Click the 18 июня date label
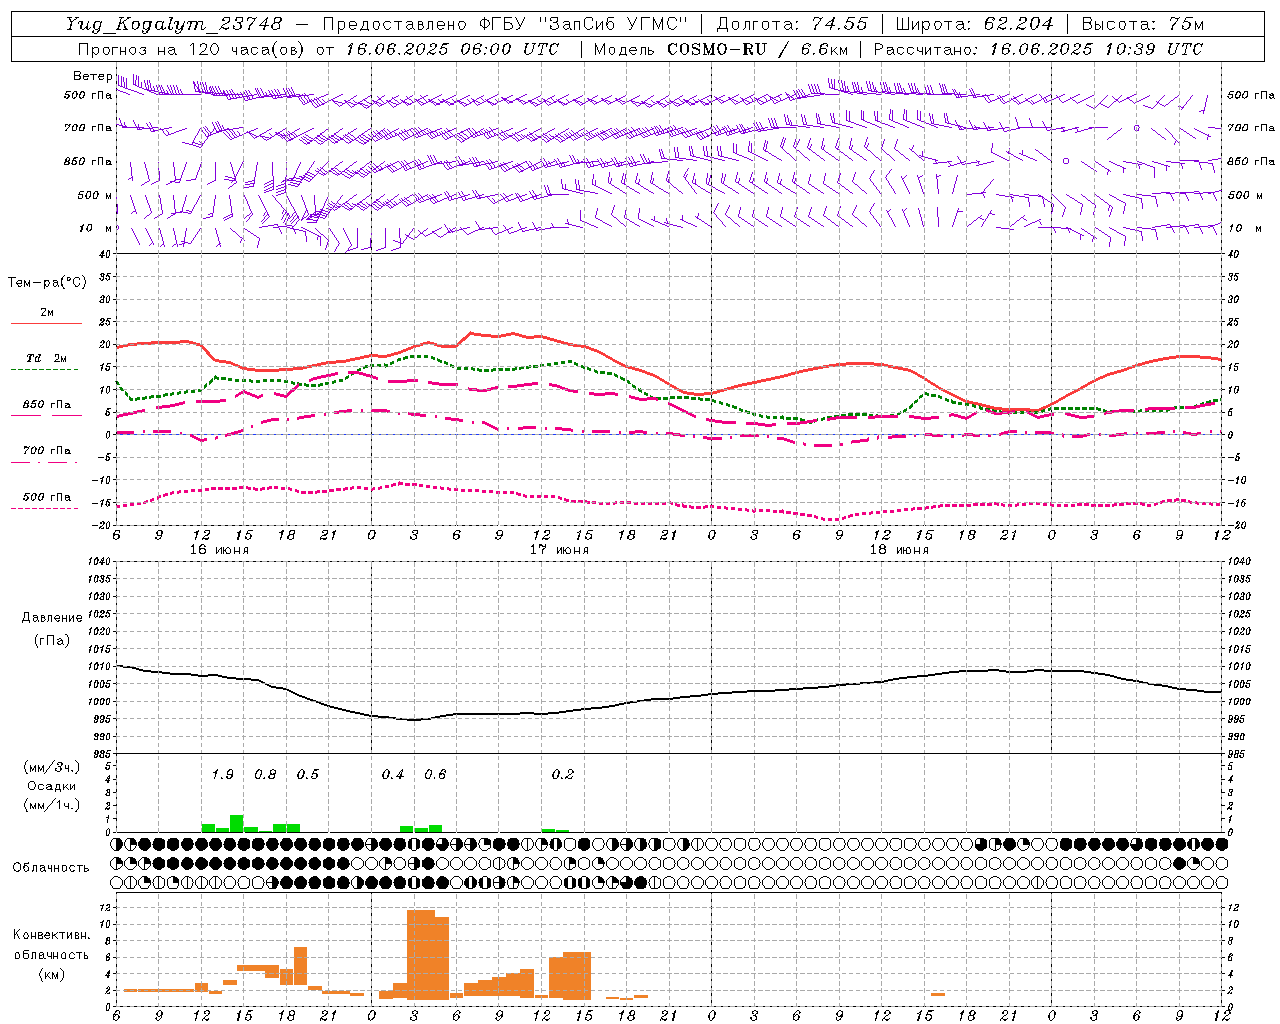 pyautogui.click(x=899, y=550)
